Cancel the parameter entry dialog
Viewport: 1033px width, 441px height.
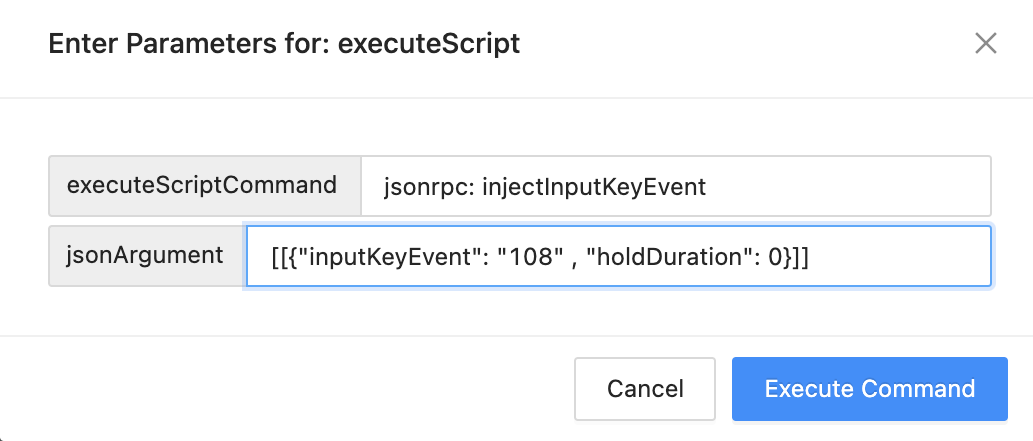point(645,389)
